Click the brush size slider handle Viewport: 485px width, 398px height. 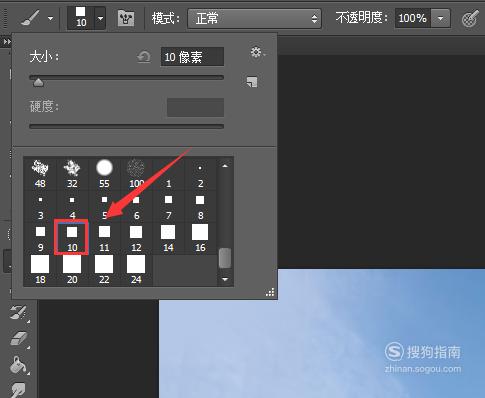point(38,82)
